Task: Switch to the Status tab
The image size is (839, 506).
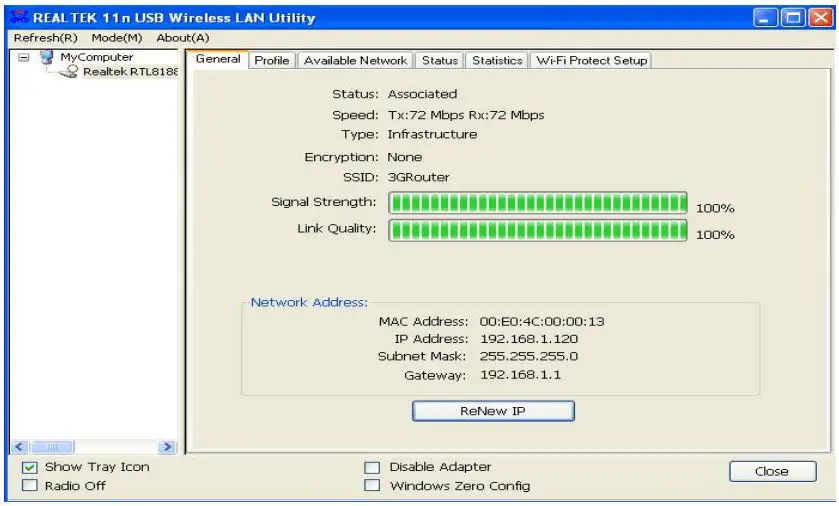Action: 440,60
